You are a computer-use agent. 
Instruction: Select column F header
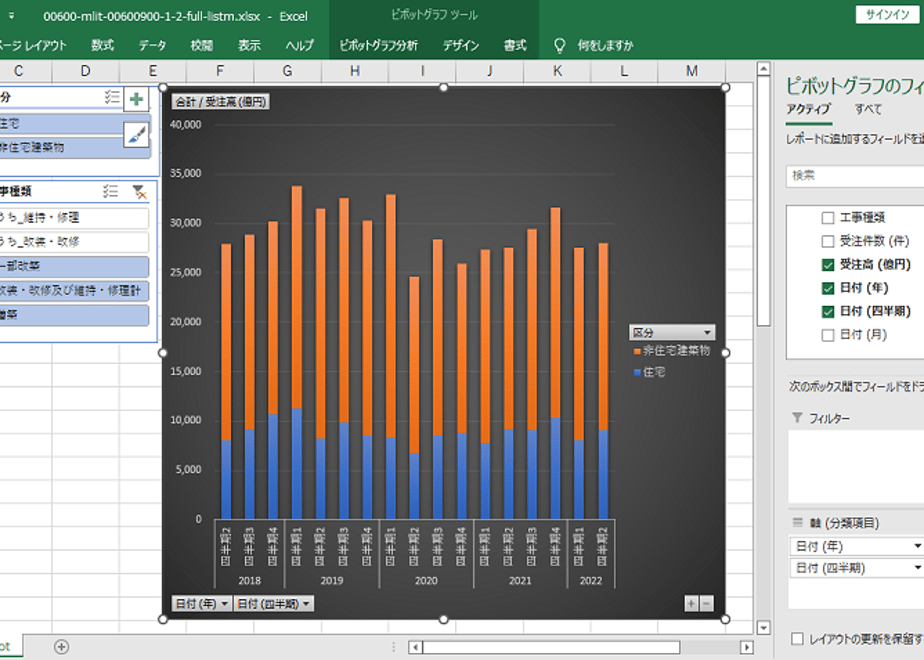click(220, 71)
